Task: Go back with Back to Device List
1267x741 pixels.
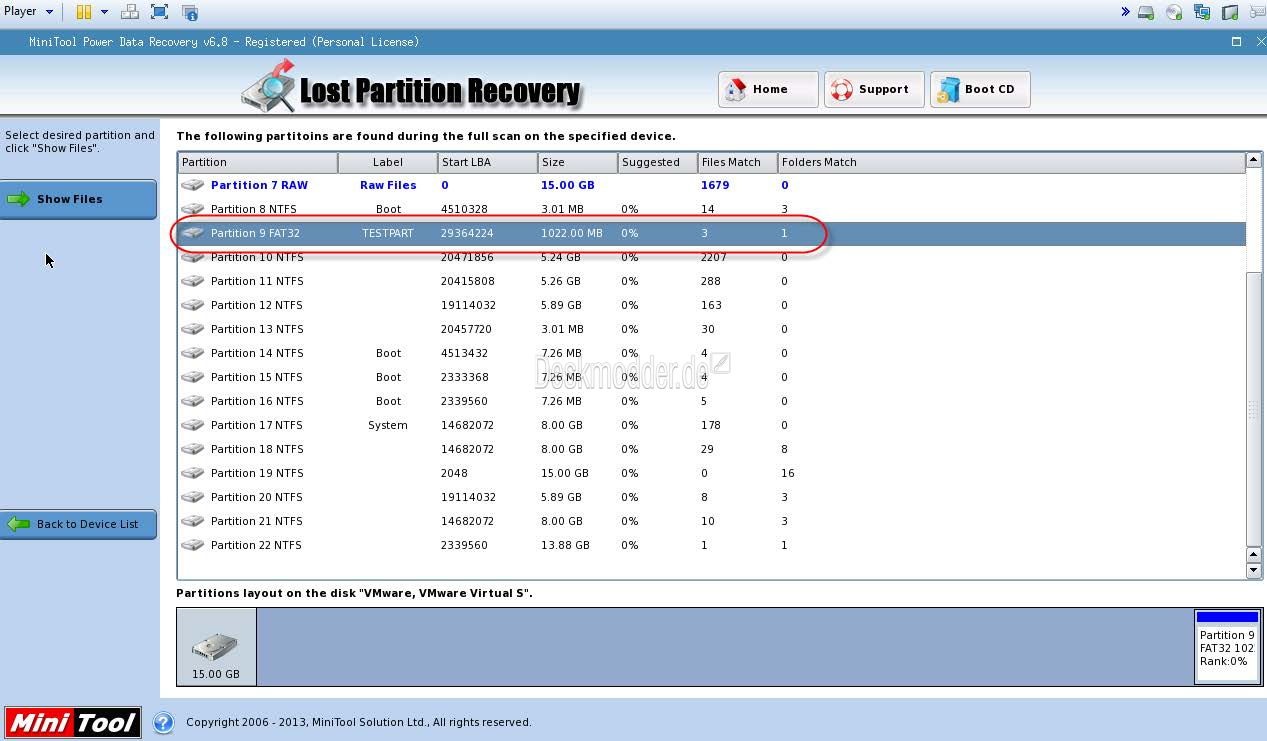Action: [78, 524]
